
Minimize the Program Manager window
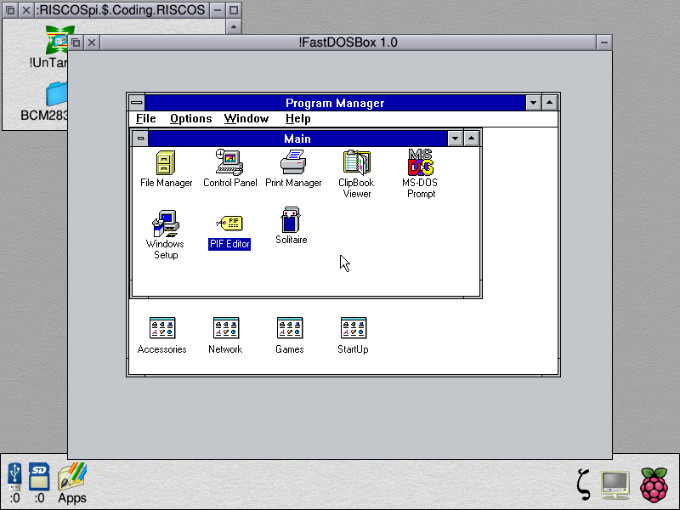click(x=533, y=103)
